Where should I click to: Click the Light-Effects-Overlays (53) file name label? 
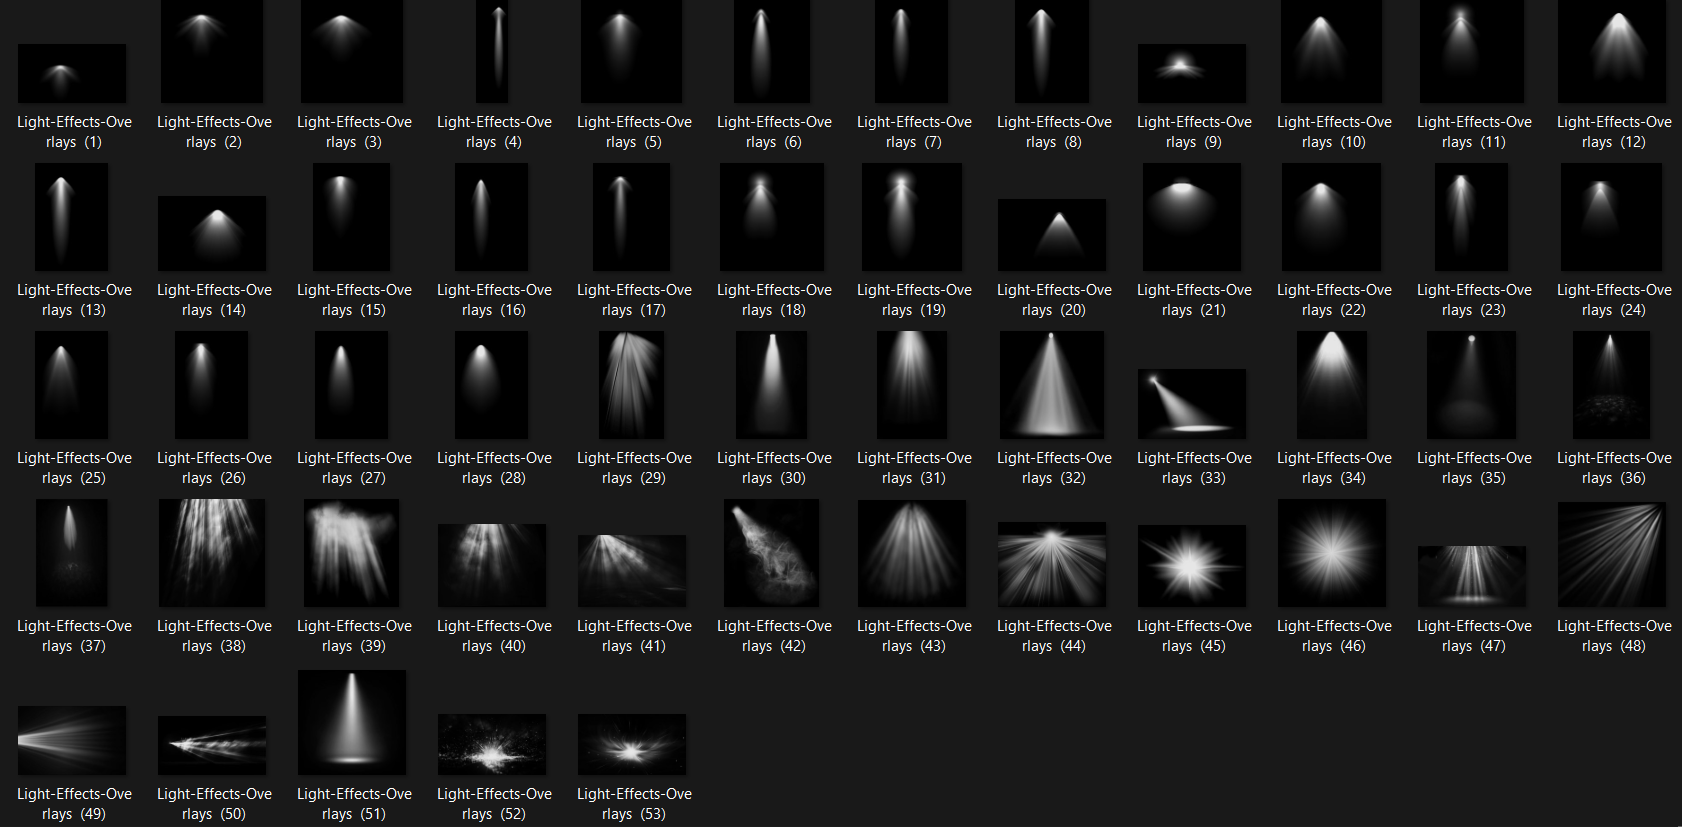(634, 803)
